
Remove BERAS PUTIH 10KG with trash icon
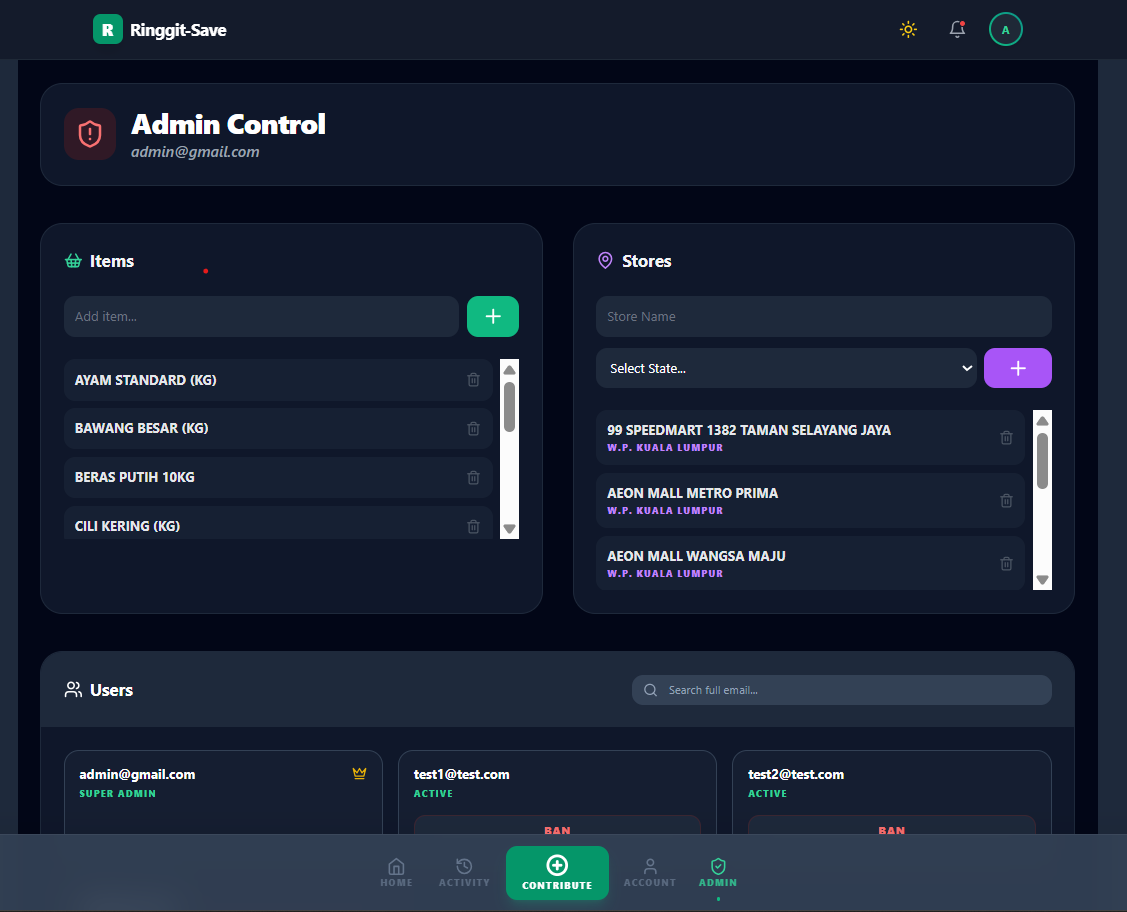[473, 477]
